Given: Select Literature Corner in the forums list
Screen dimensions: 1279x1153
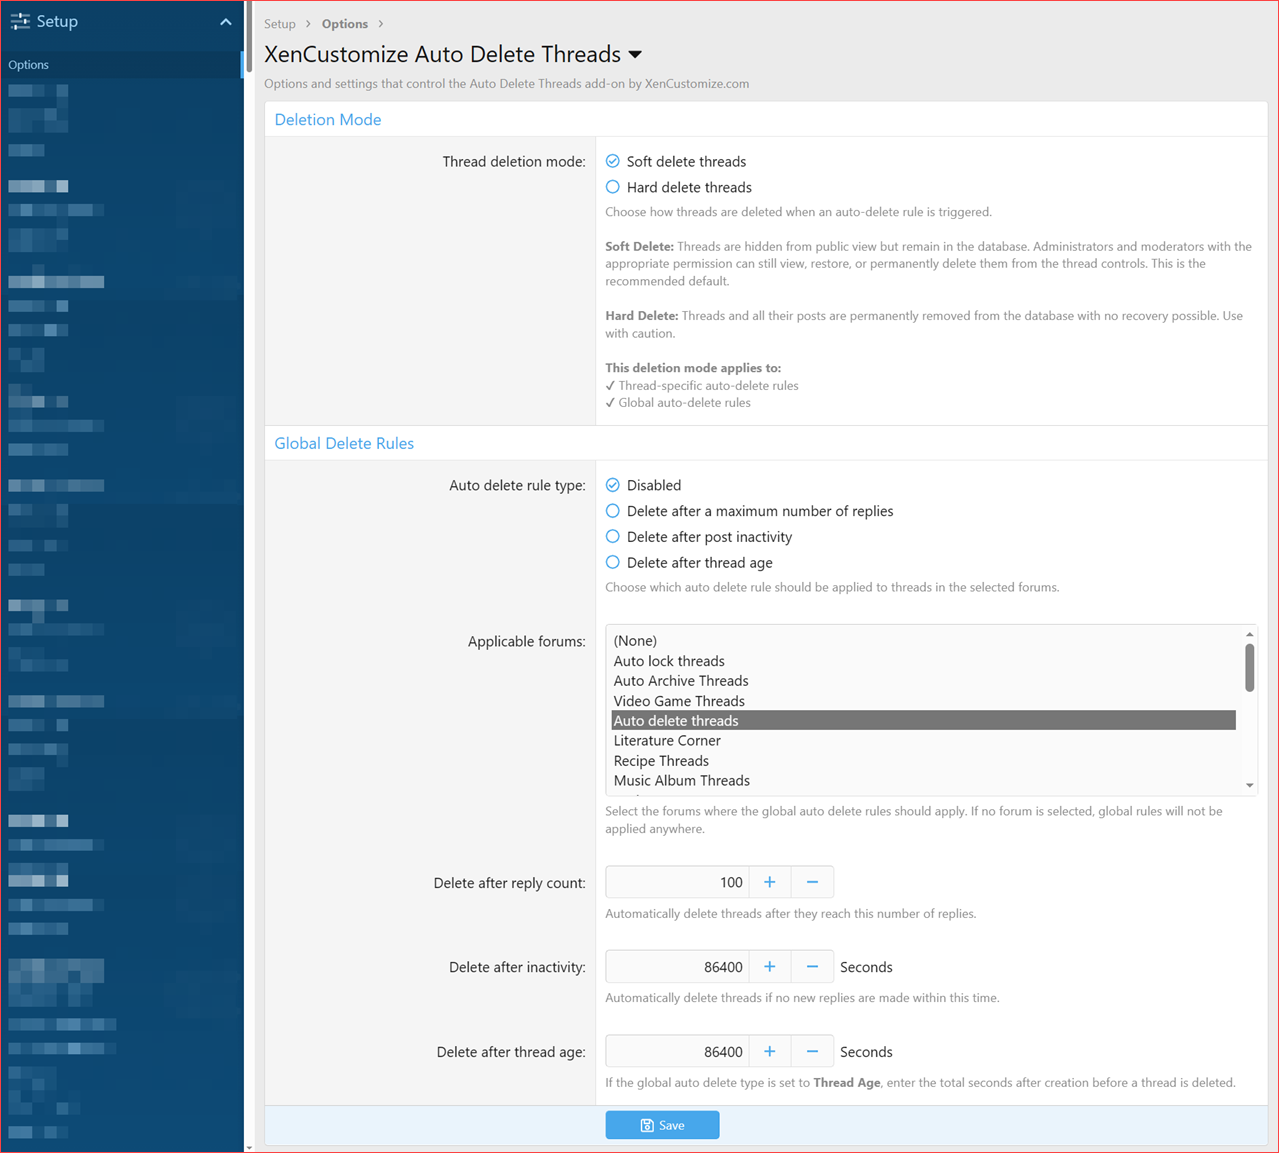Looking at the screenshot, I should coord(667,740).
